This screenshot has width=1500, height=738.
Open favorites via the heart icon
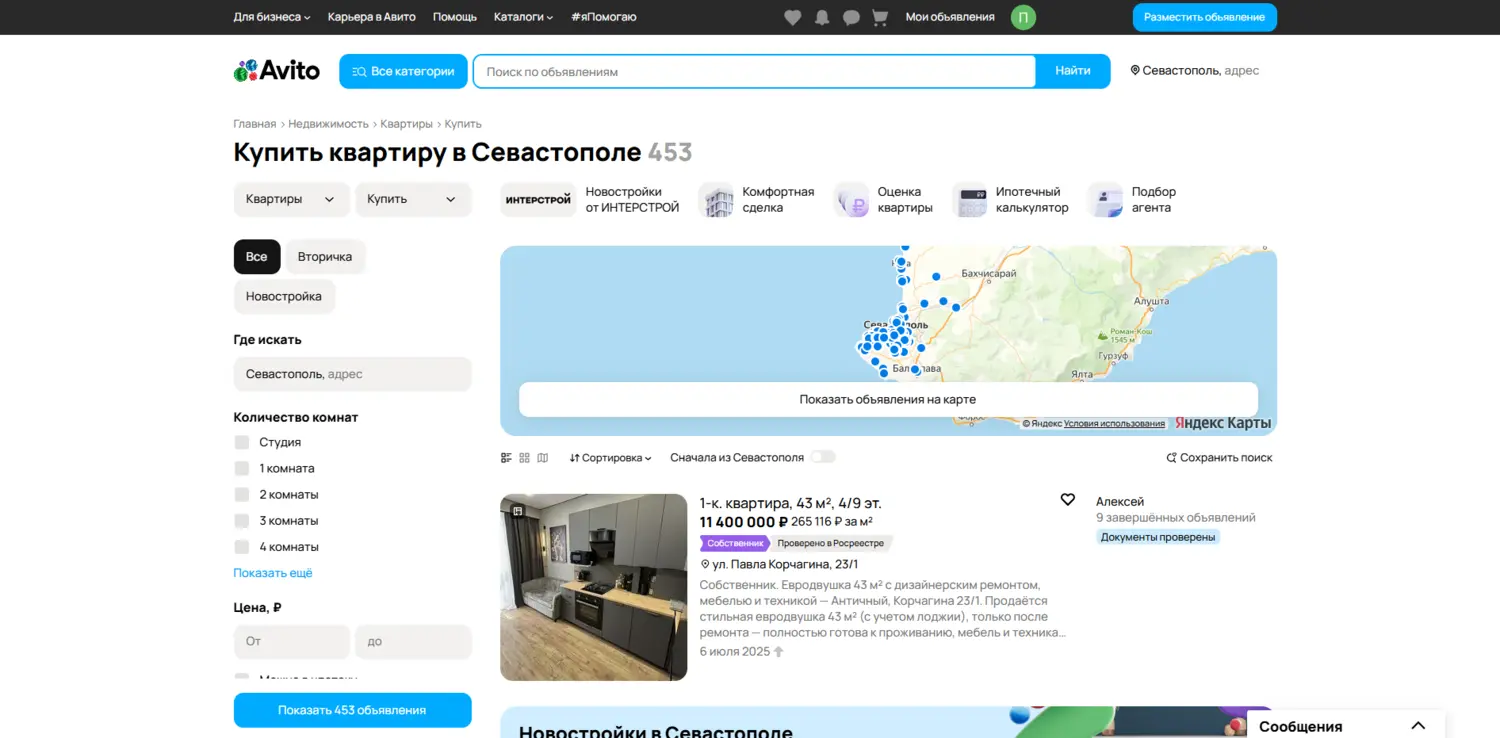click(x=792, y=17)
